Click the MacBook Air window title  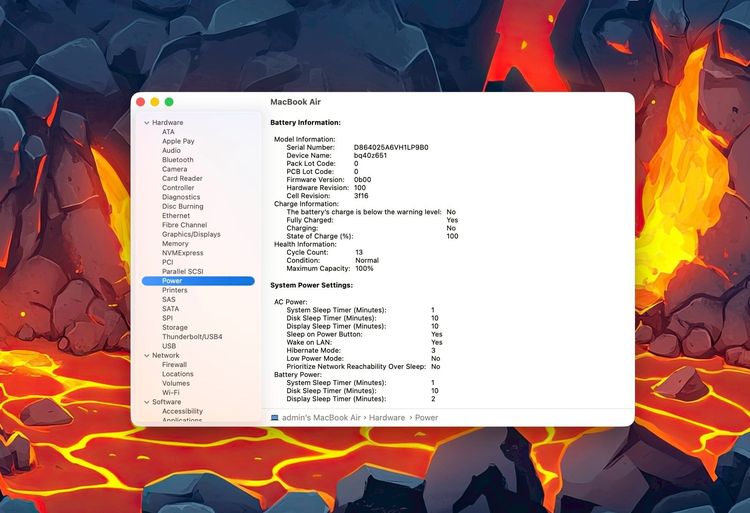[296, 102]
